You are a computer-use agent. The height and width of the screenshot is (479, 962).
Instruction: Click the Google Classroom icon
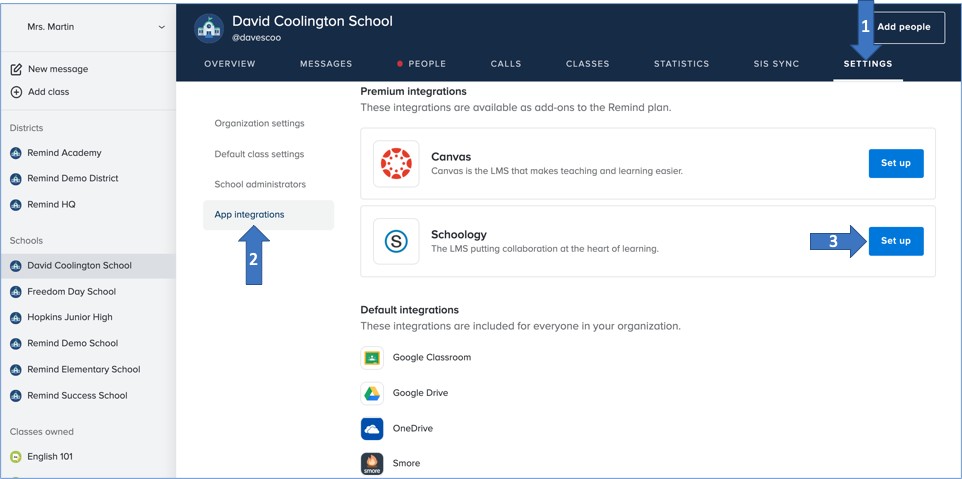point(372,358)
